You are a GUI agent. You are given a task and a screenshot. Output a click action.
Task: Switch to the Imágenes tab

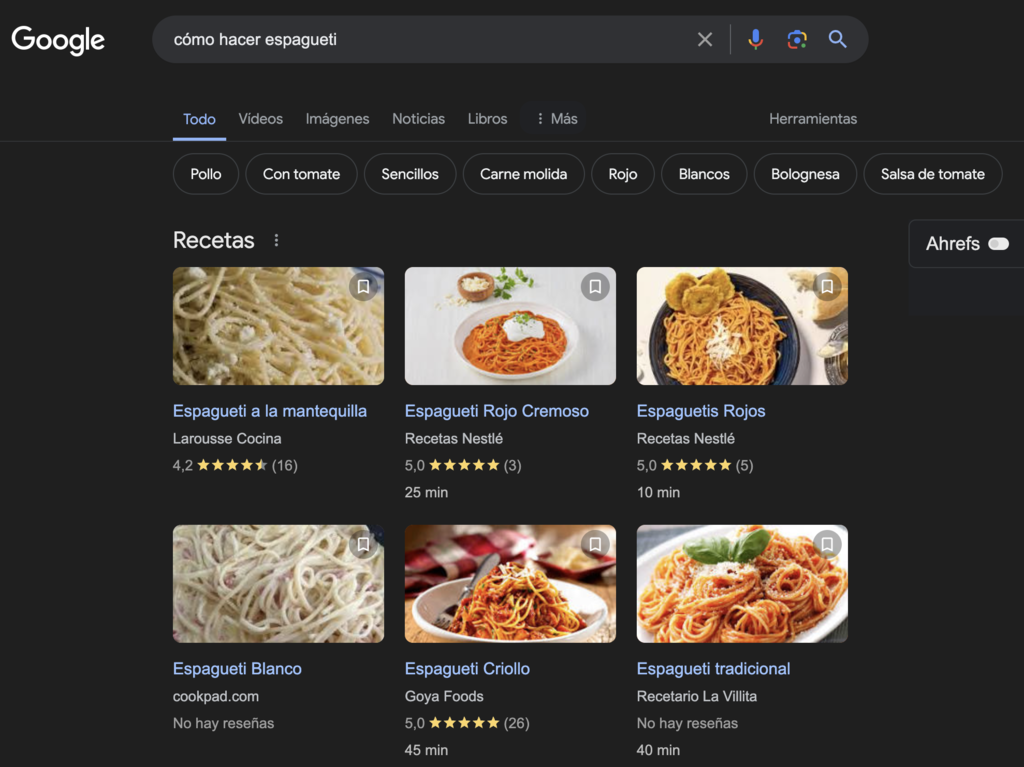coord(337,118)
